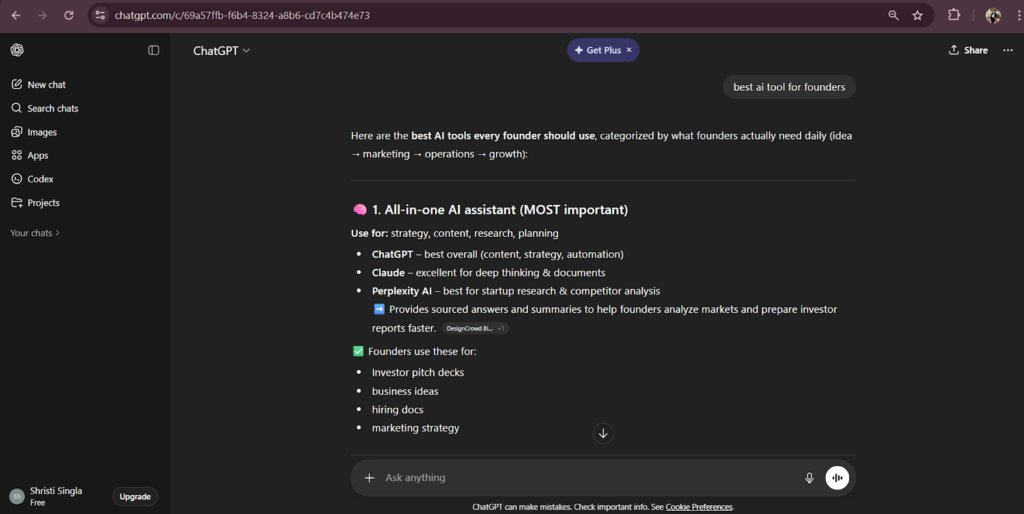Open the Cookie Preferences link
The image size is (1024, 514).
pyautogui.click(x=699, y=507)
